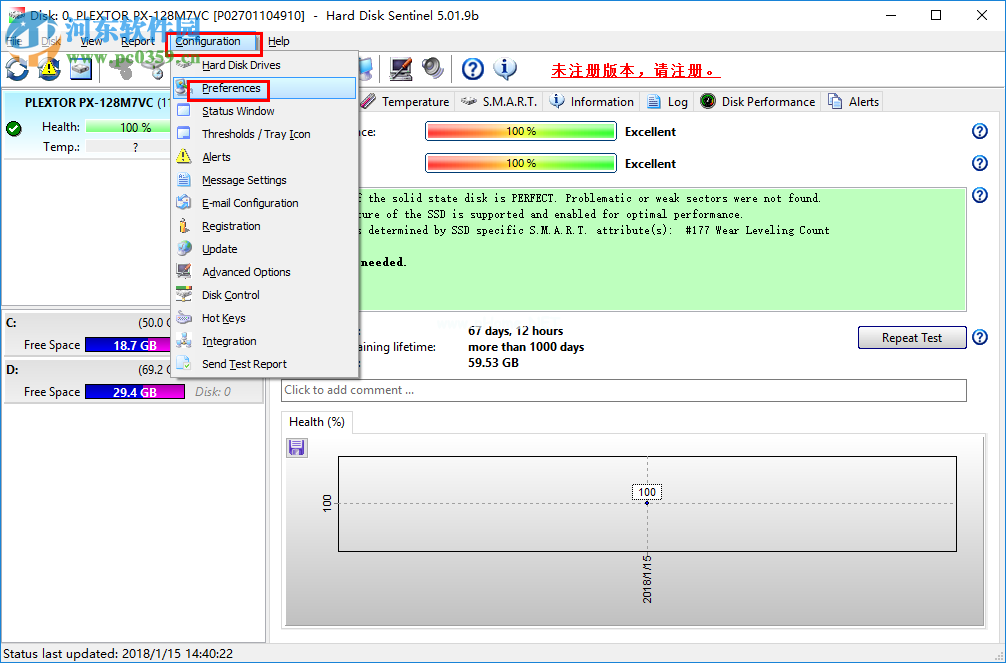Image resolution: width=1006 pixels, height=663 pixels.
Task: Select the Health (%) chart tab
Action: point(316,421)
